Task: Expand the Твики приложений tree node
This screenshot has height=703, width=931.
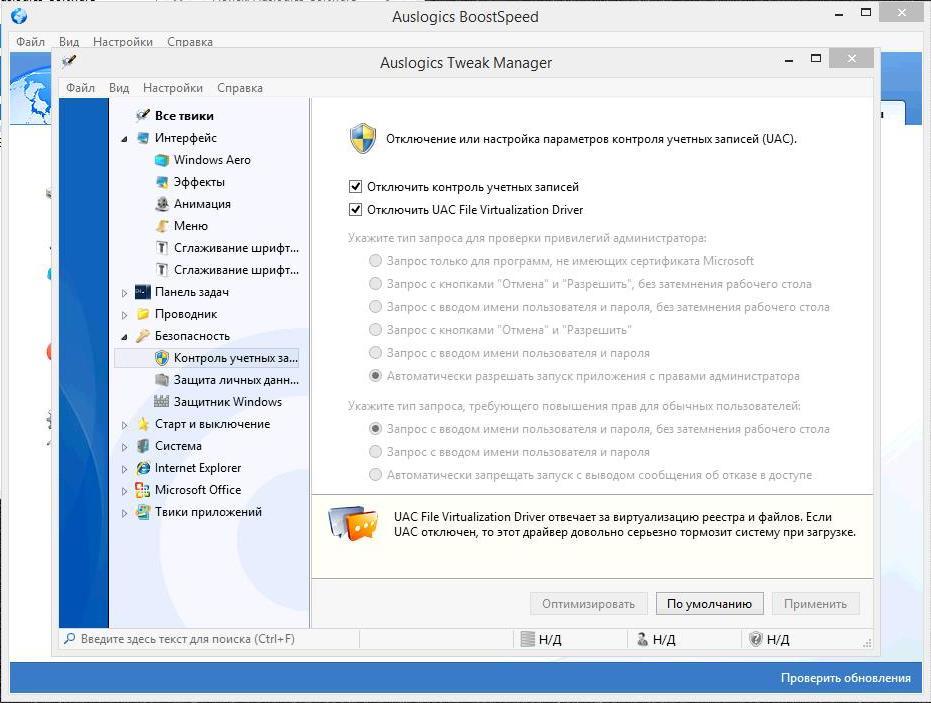Action: (124, 513)
